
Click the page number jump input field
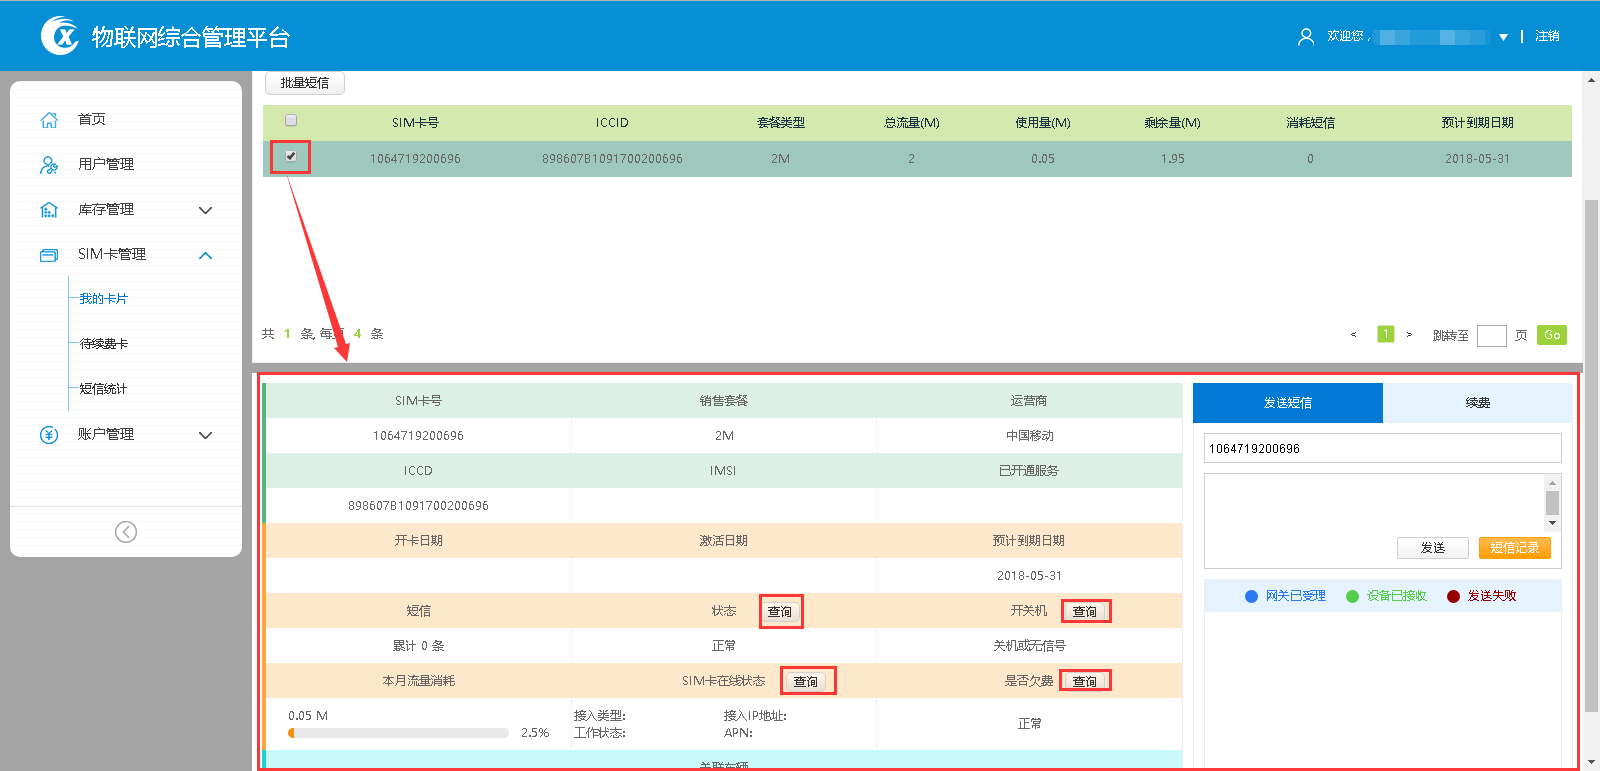pyautogui.click(x=1491, y=336)
